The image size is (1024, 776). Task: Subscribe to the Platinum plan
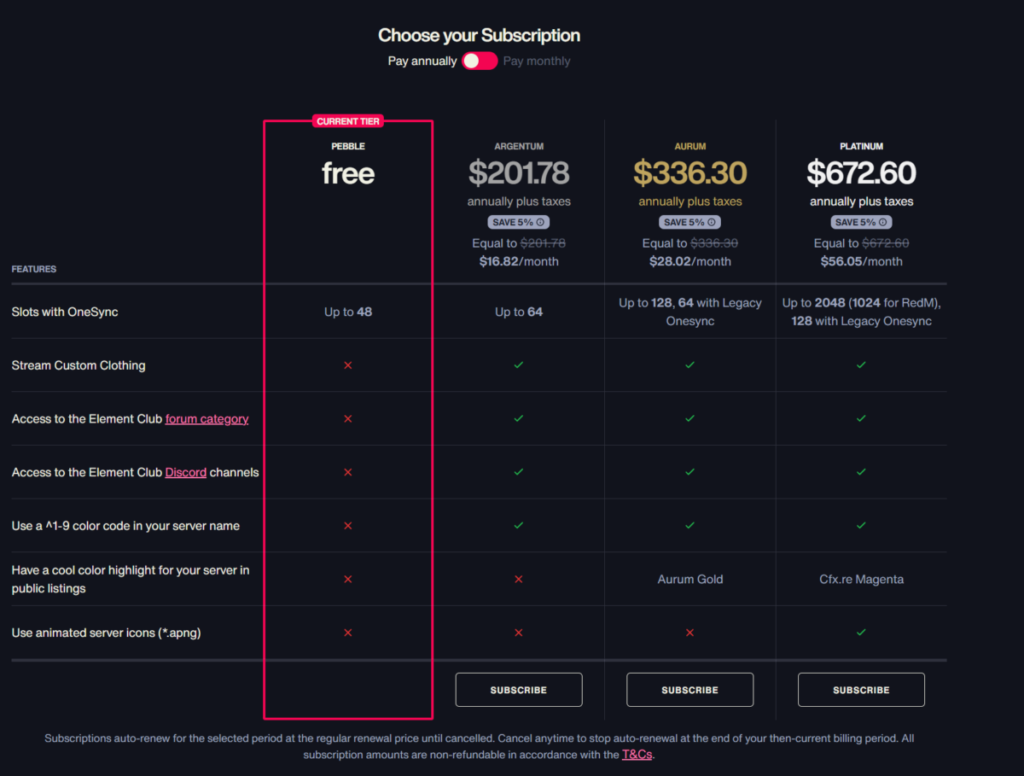[x=861, y=690]
